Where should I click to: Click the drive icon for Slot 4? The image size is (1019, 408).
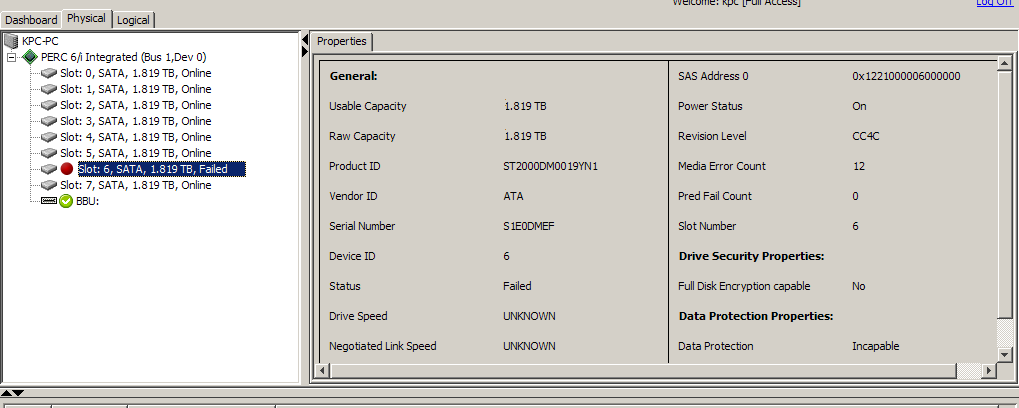(49, 137)
